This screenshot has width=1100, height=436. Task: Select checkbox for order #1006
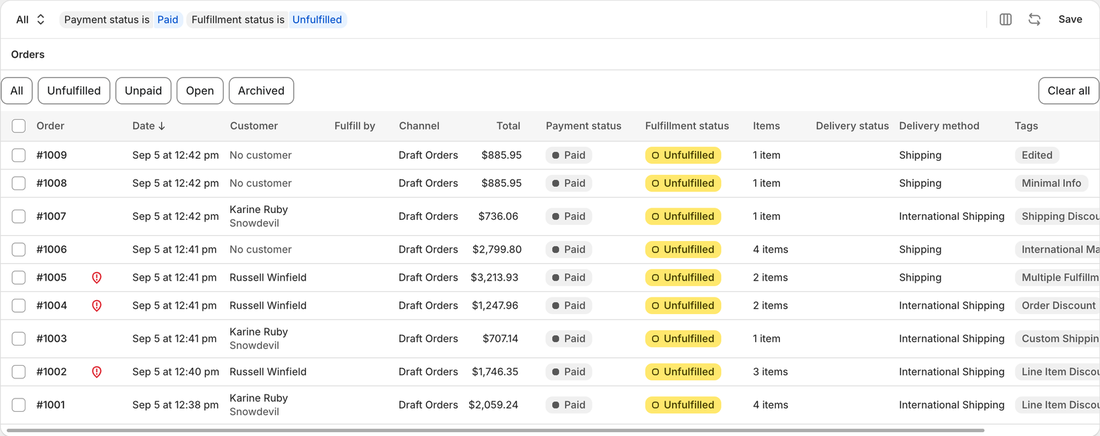[19, 249]
